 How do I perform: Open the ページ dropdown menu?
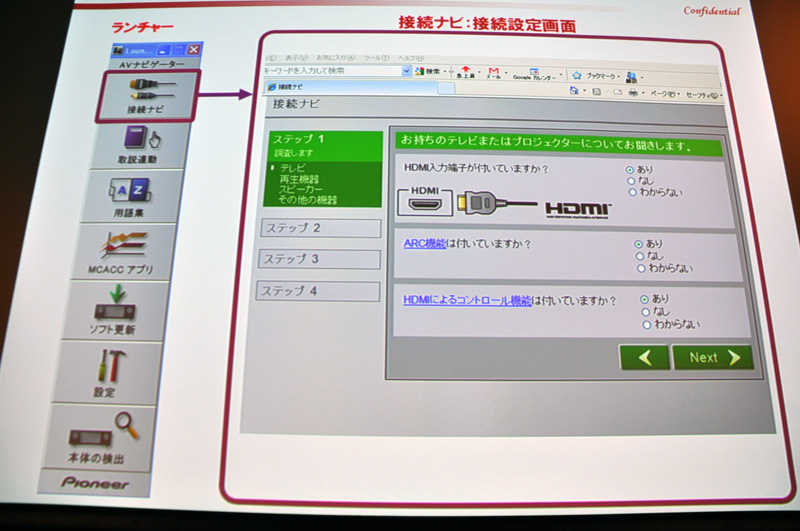(x=665, y=94)
